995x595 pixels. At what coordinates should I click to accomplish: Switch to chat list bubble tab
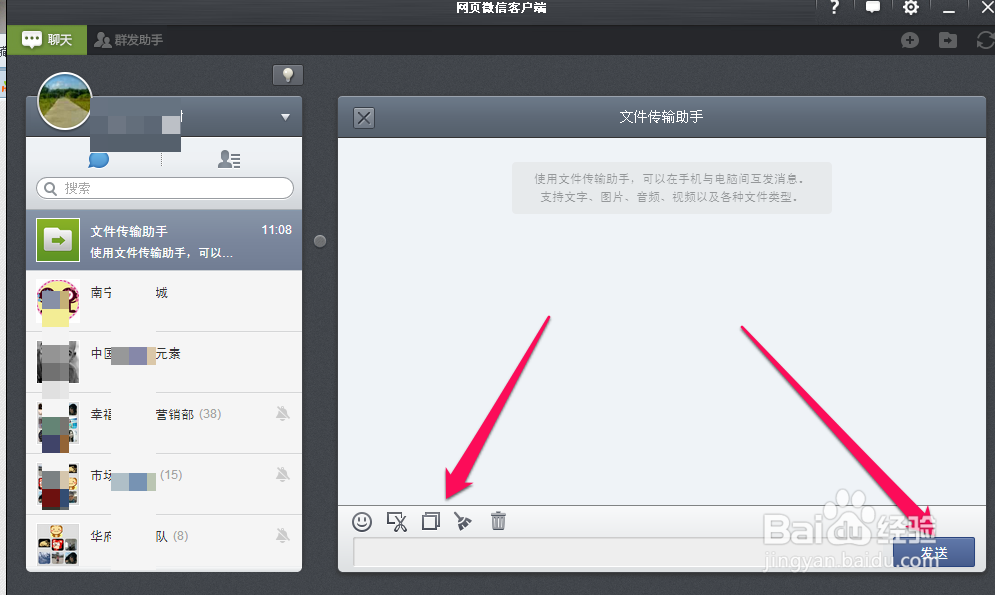(x=98, y=159)
